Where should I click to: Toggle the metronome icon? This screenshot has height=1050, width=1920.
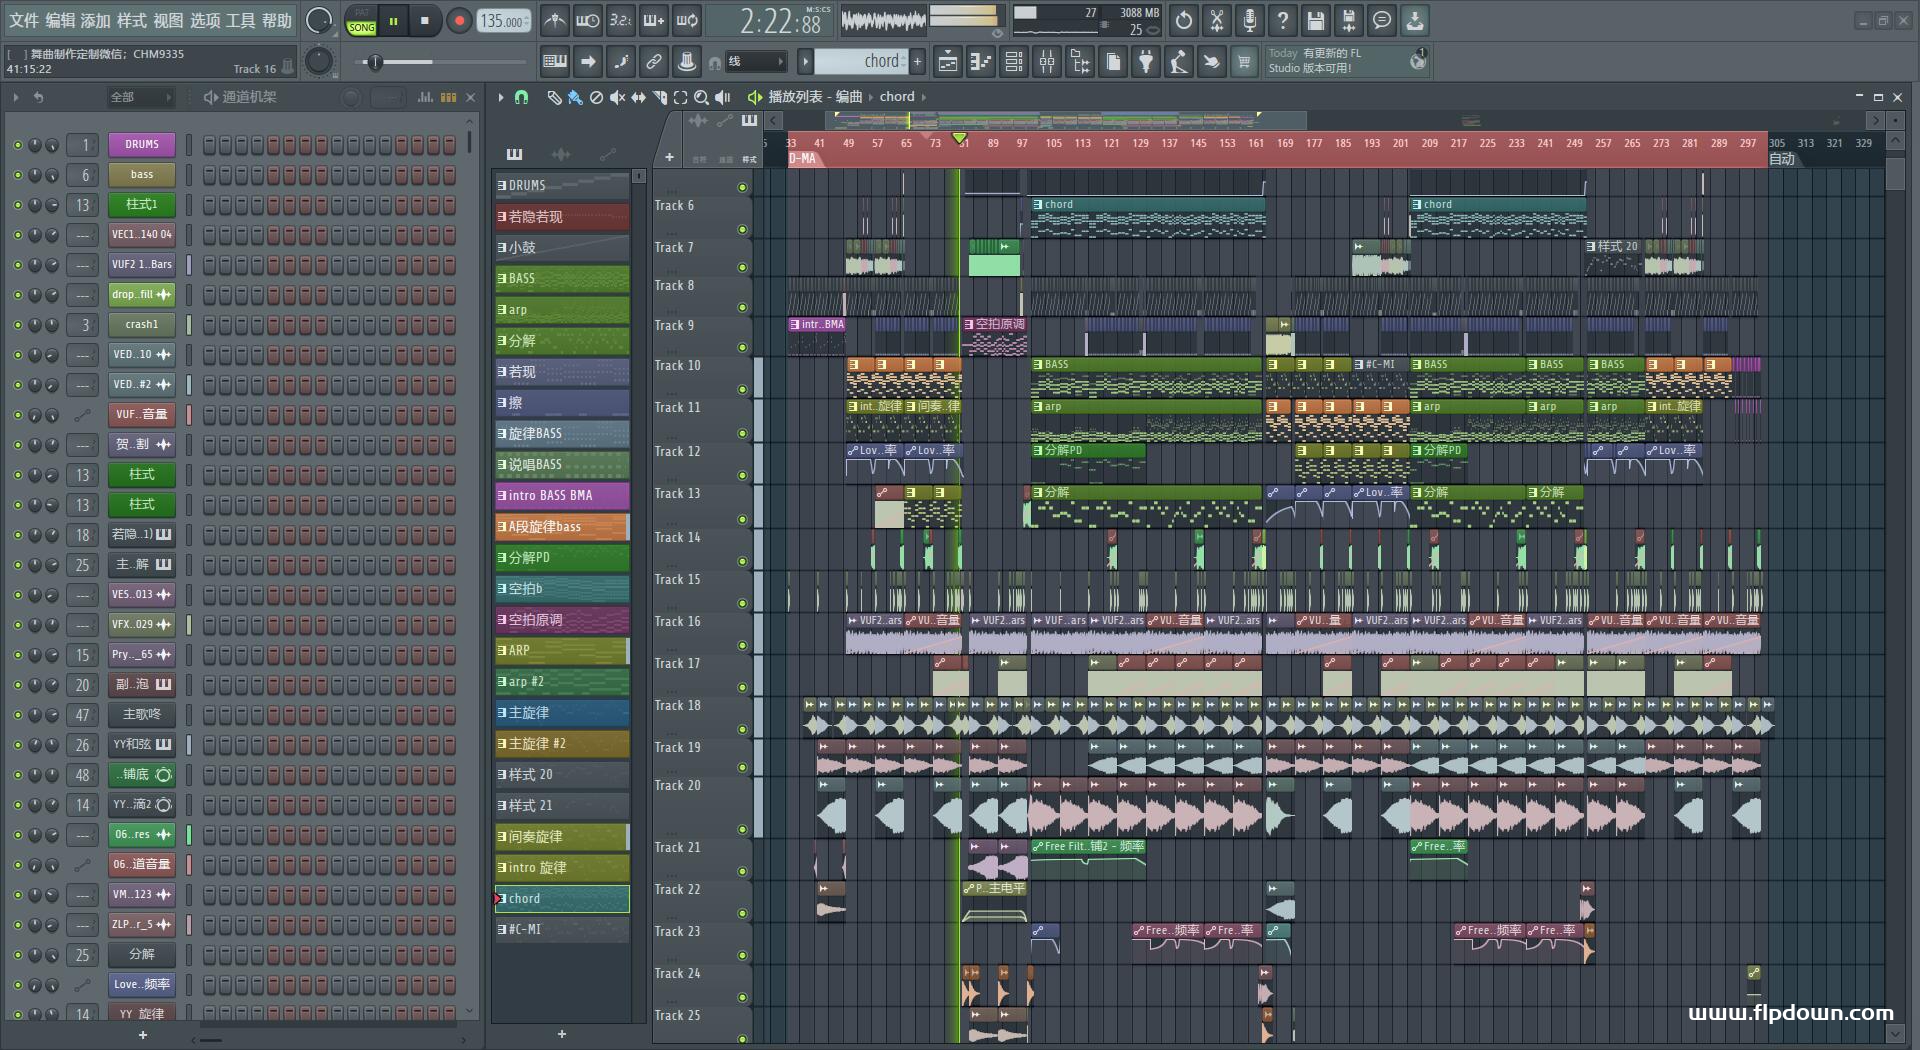555,20
